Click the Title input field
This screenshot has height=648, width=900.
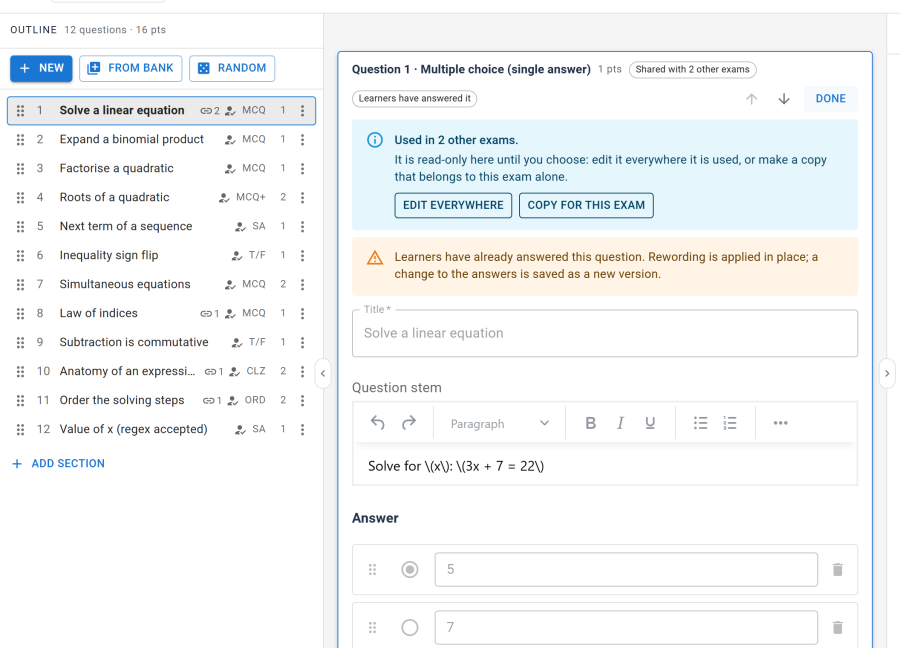[x=605, y=333]
